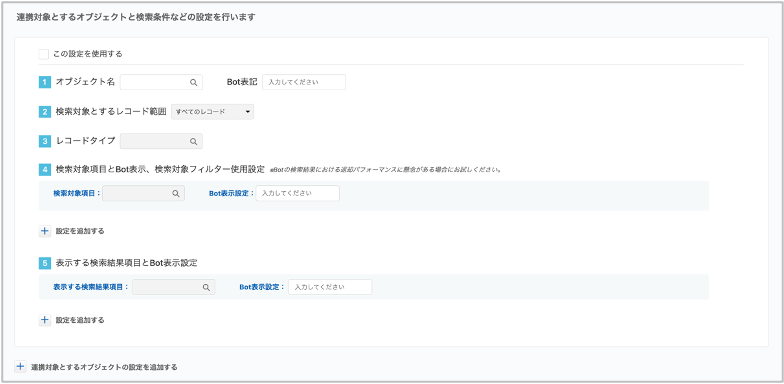
Task: Click plus icon under 検索対象項目 section
Action: (44, 231)
